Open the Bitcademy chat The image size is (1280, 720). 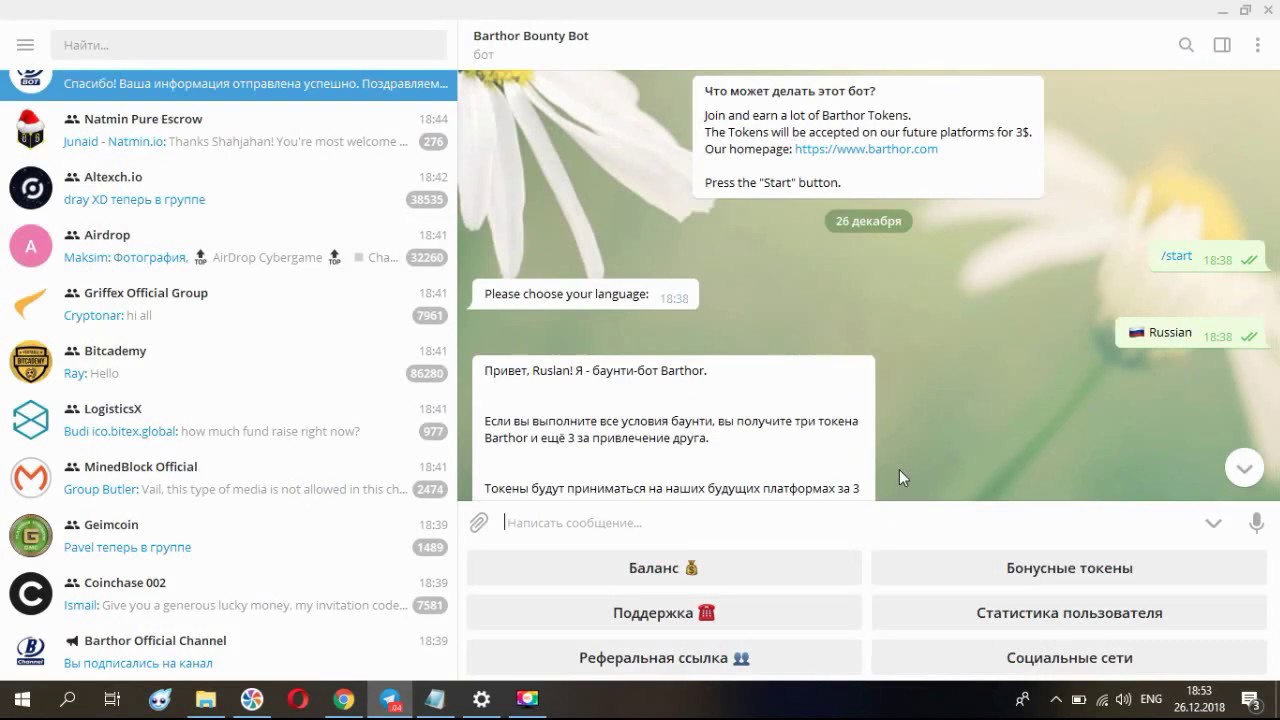click(228, 362)
